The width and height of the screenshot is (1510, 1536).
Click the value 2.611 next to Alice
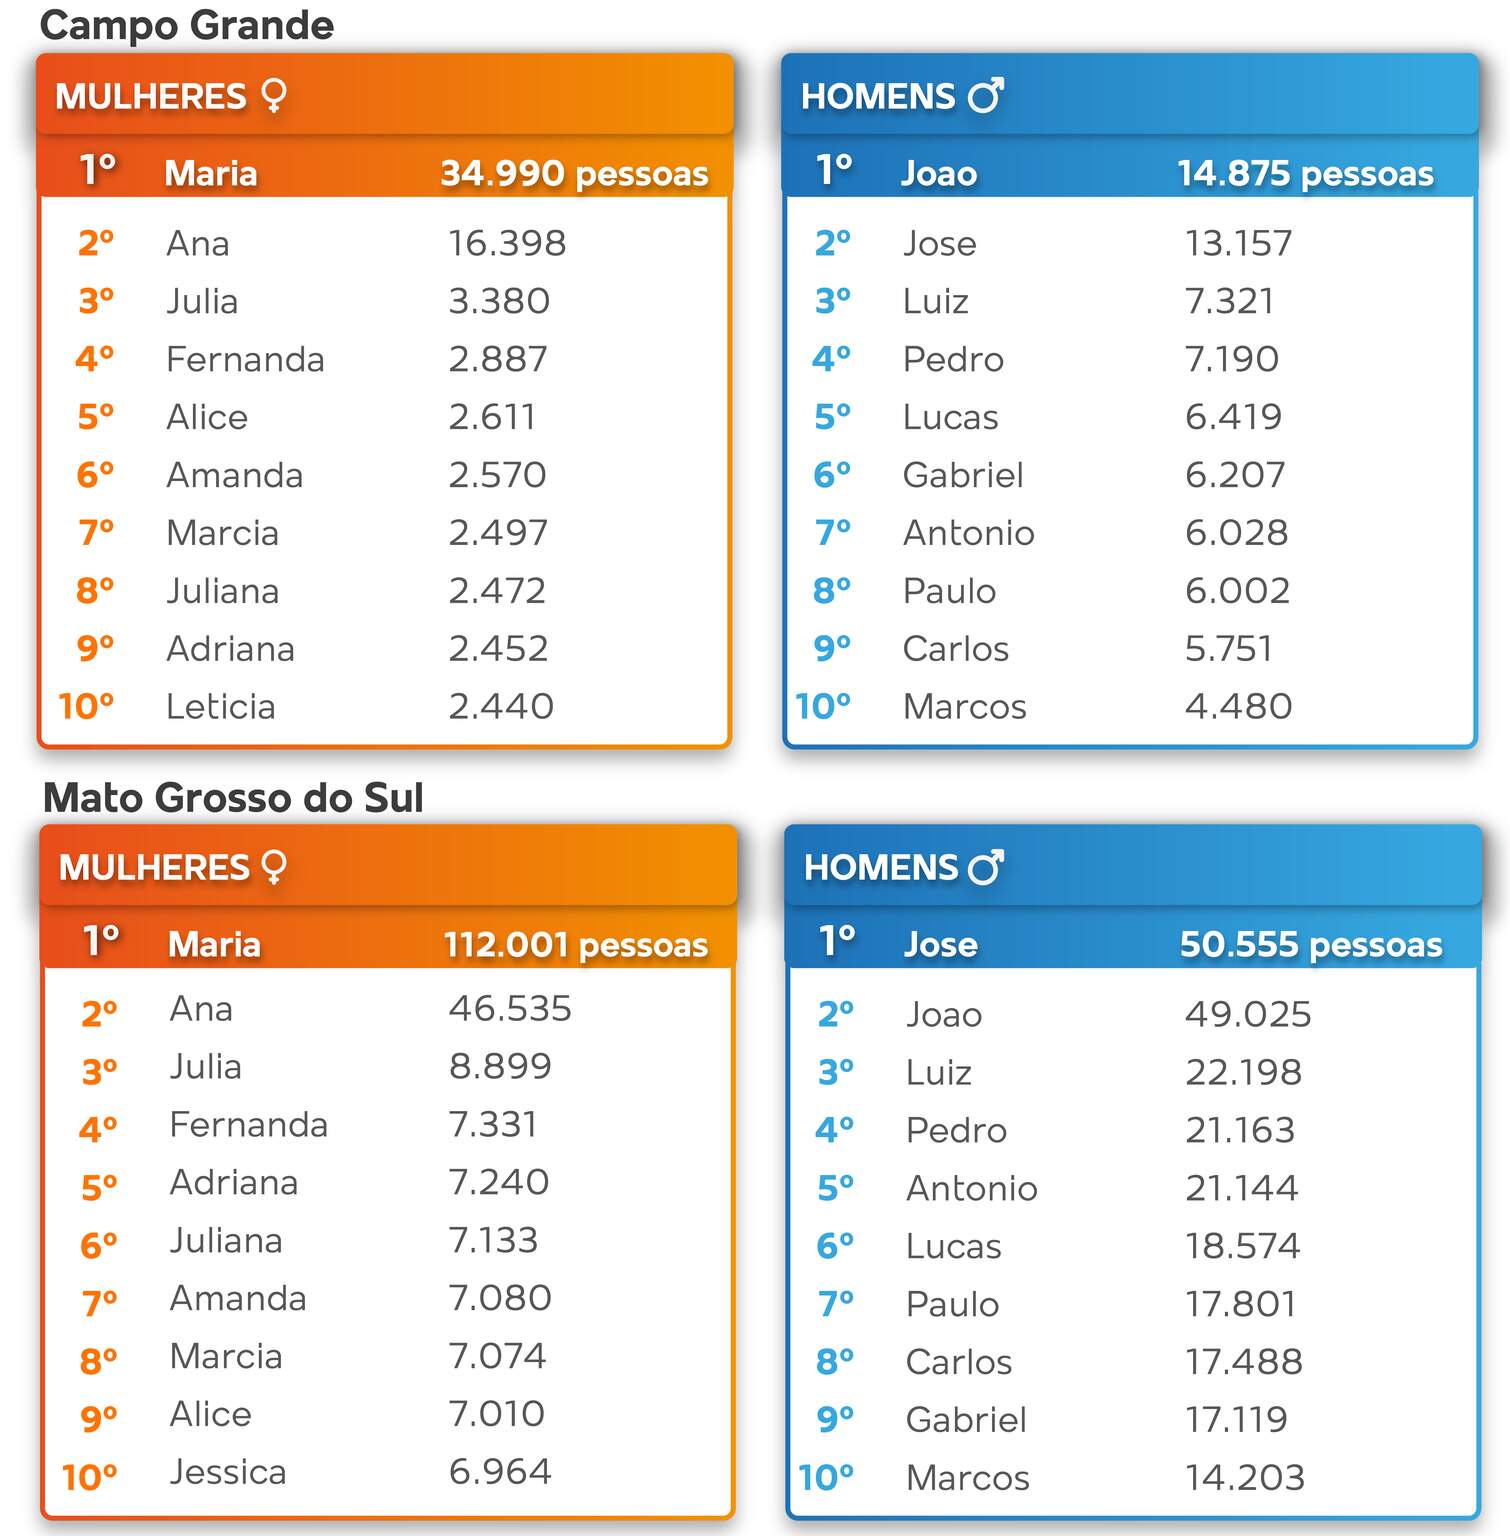coord(492,417)
